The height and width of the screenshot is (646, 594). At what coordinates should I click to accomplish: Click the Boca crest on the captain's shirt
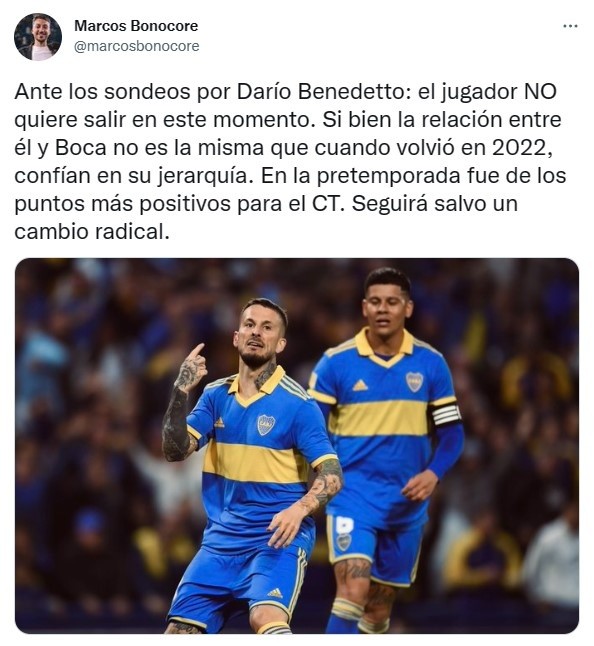pos(414,382)
